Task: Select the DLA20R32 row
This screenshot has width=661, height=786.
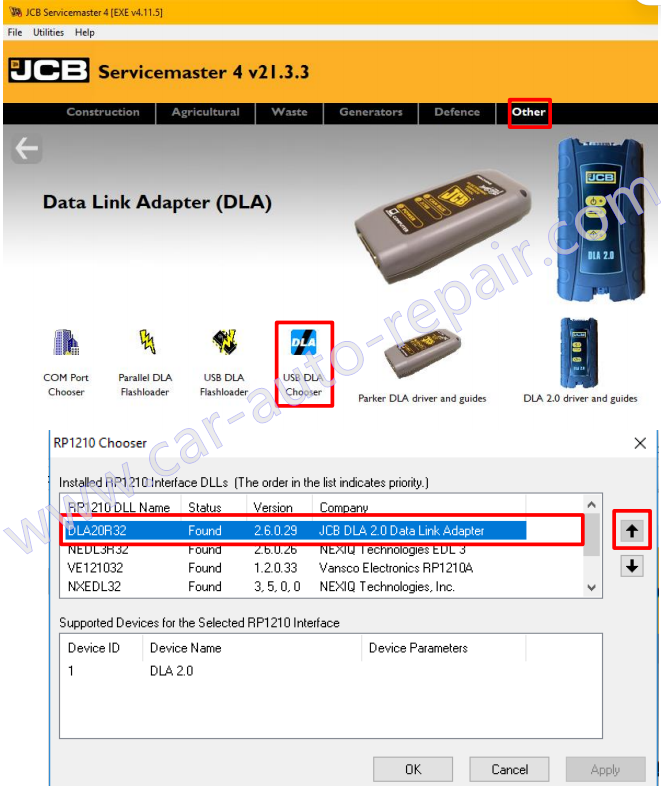Action: (x=296, y=530)
